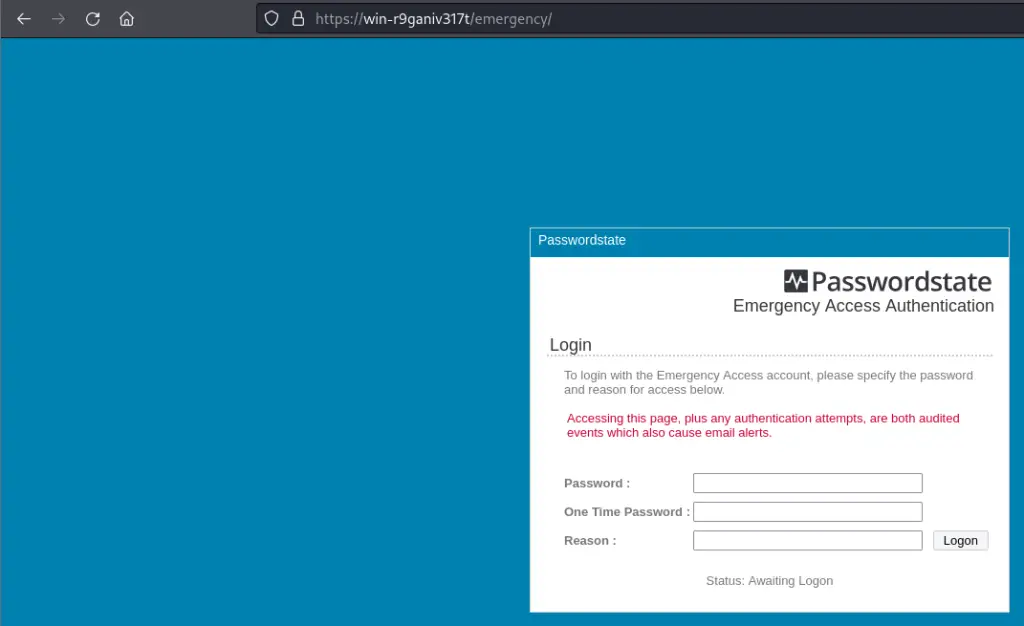
Task: Click the Passwordstate brand name text
Action: [x=901, y=282]
